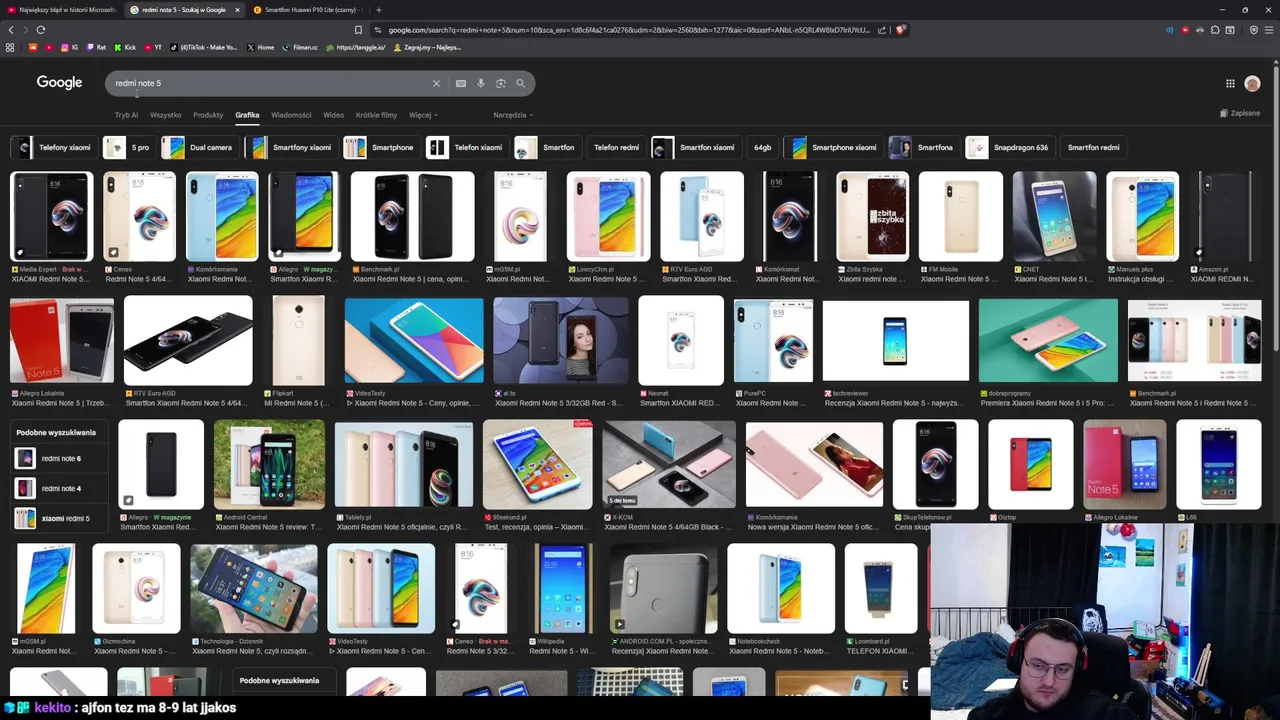Select related search redmi note 6
This screenshot has height=720, width=1280.
60,458
